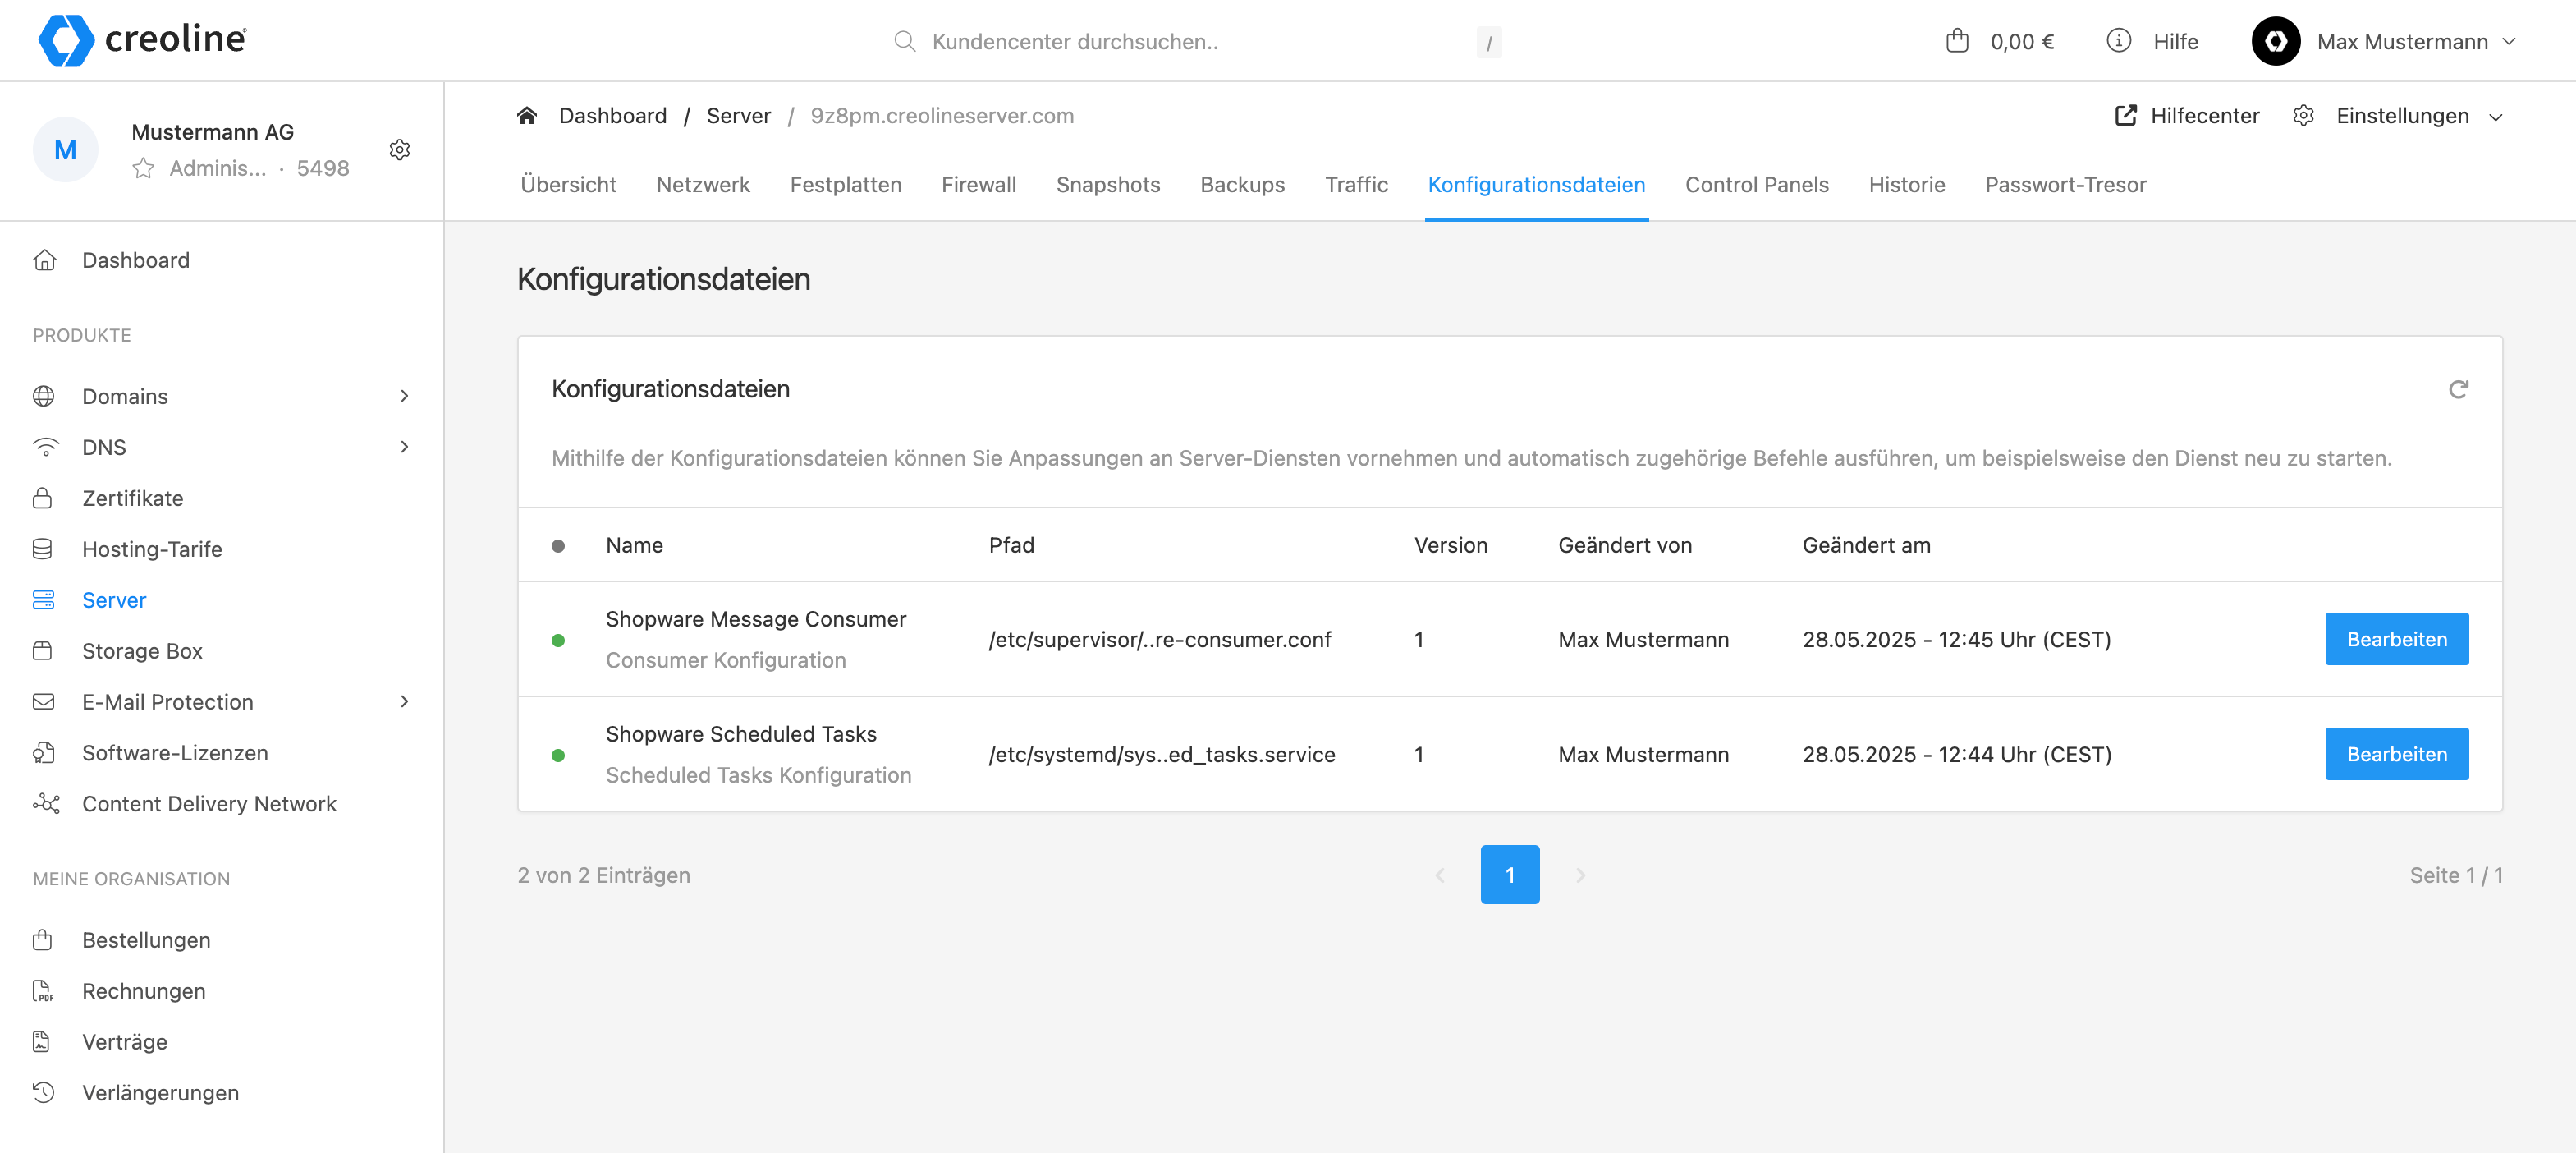
Task: Open the Historie tab
Action: 1907,185
